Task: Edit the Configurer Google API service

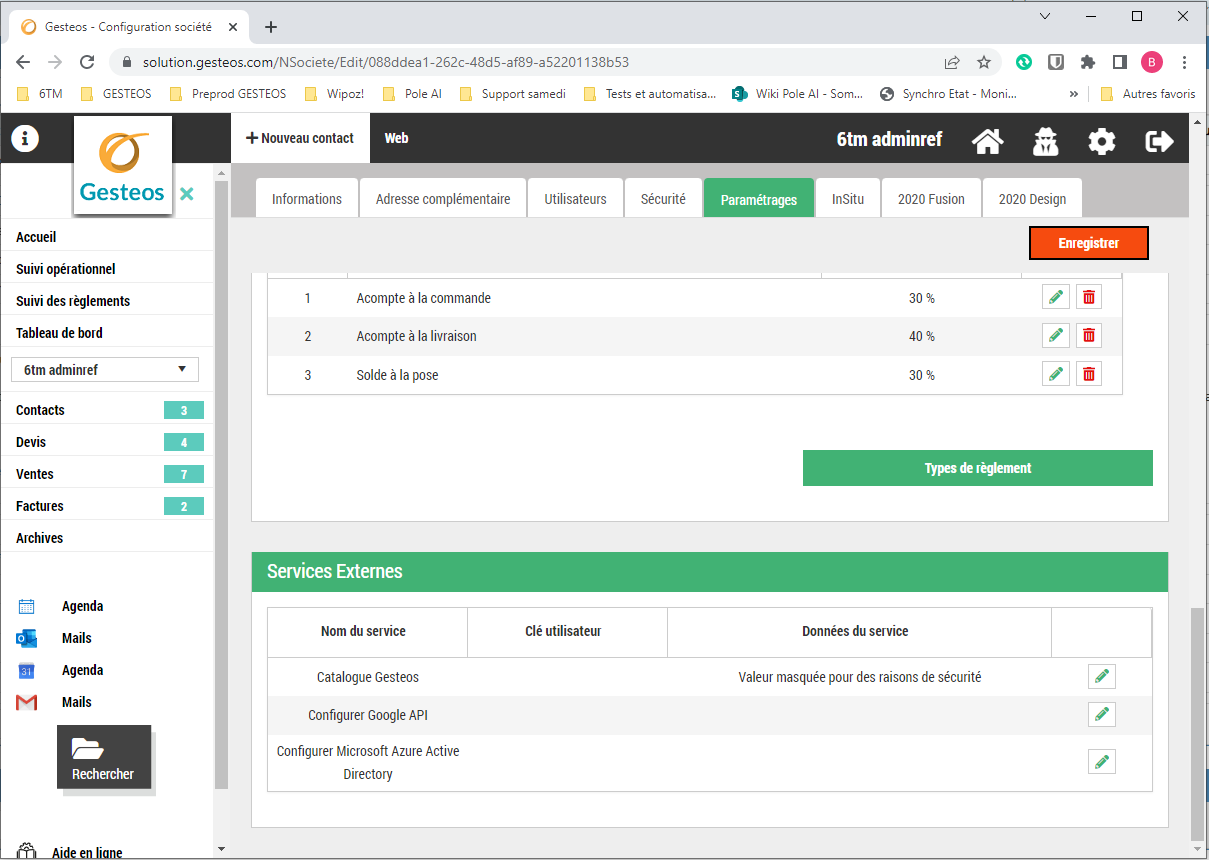Action: pos(1101,715)
